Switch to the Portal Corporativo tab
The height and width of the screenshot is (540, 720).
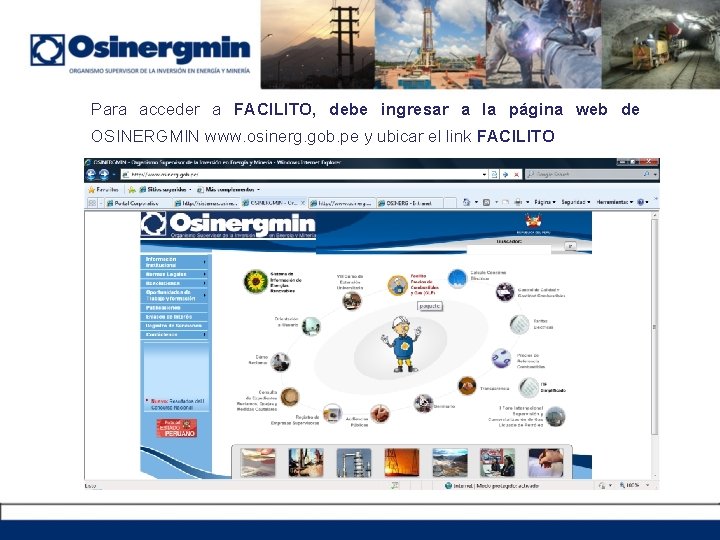(138, 203)
